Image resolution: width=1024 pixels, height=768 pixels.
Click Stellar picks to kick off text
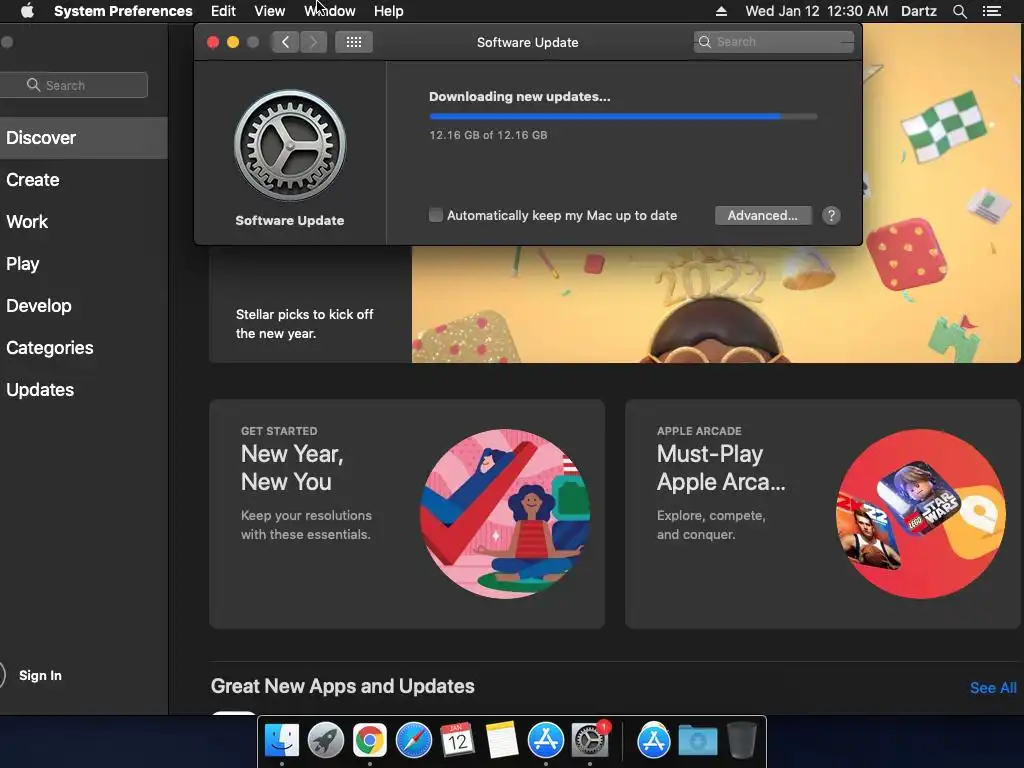pyautogui.click(x=304, y=324)
